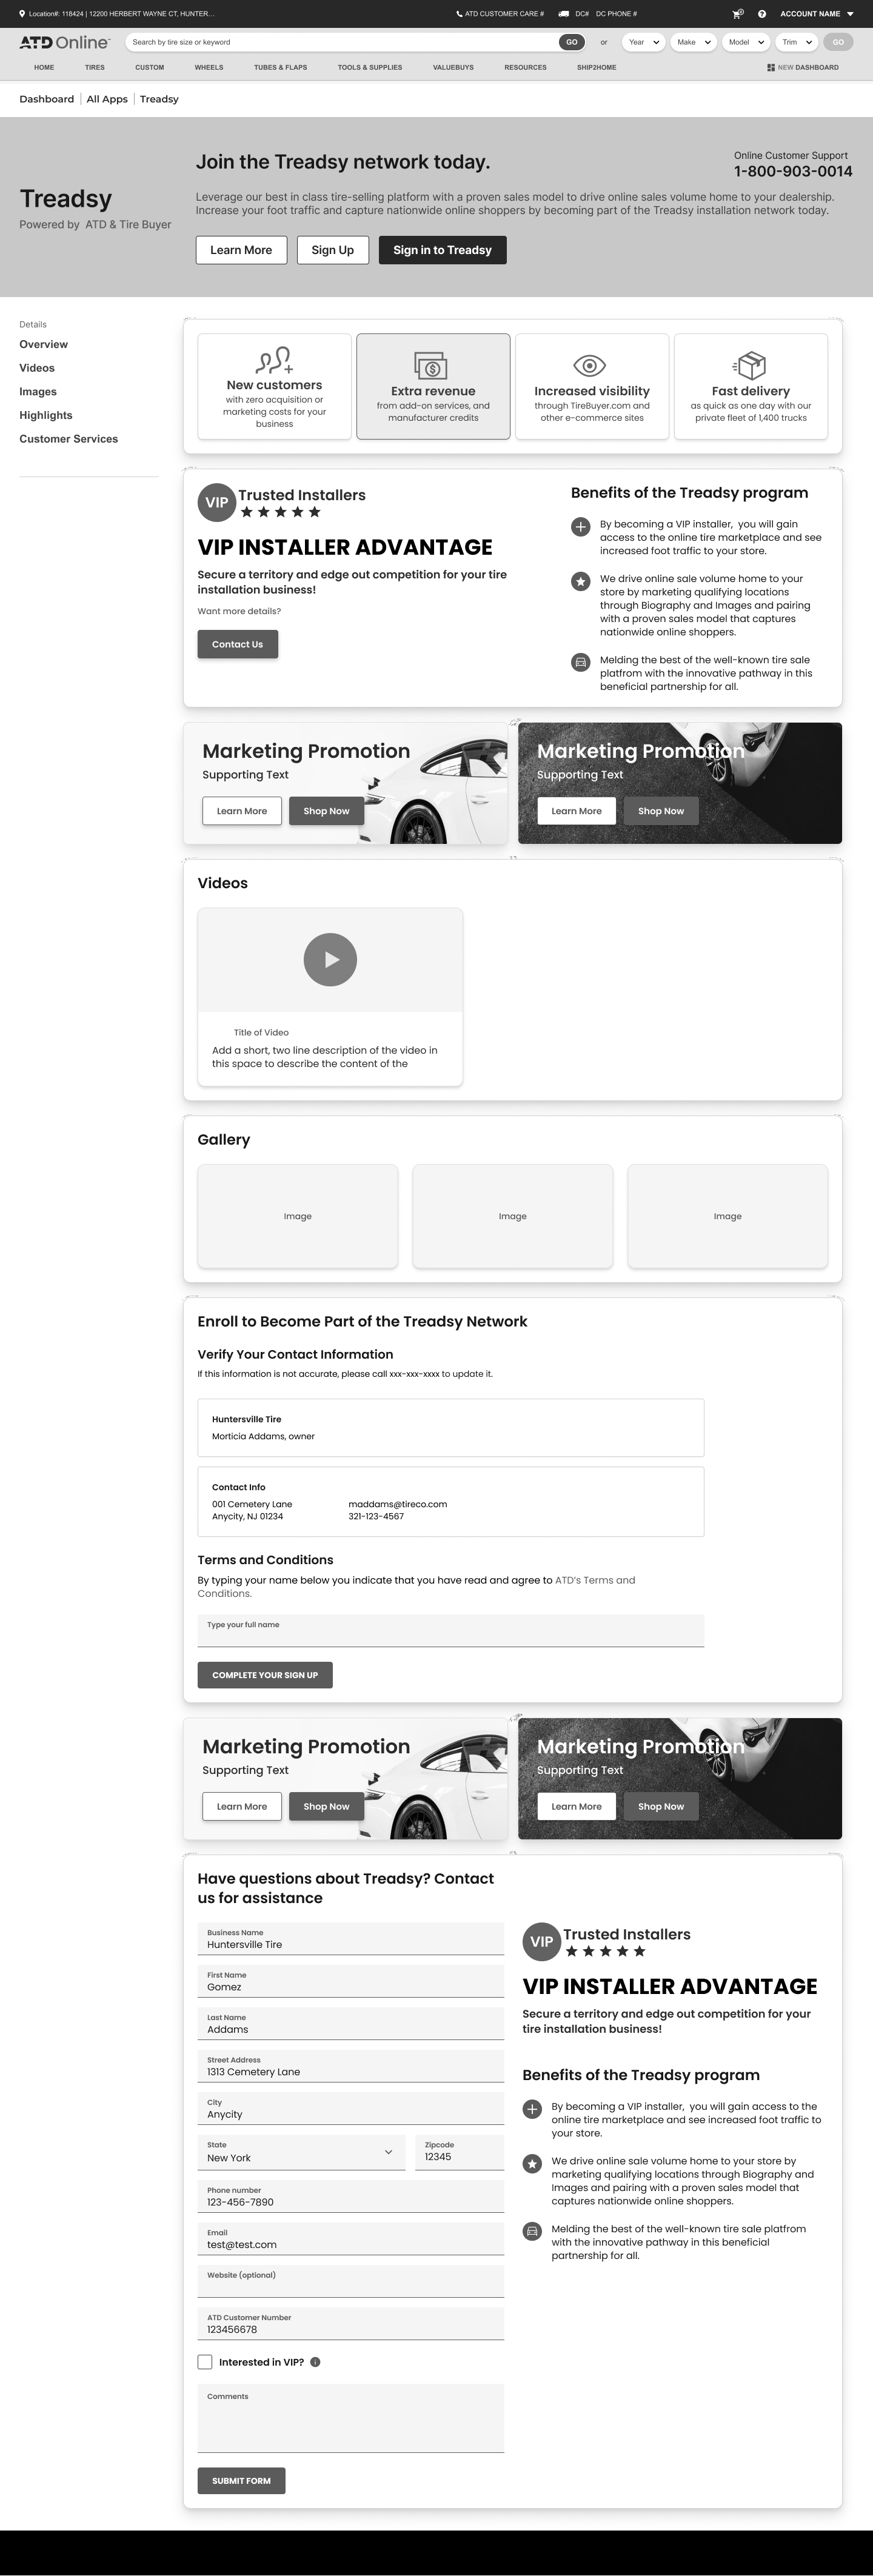Click the tire size or keyword search field
The width and height of the screenshot is (873, 2576).
coord(342,42)
